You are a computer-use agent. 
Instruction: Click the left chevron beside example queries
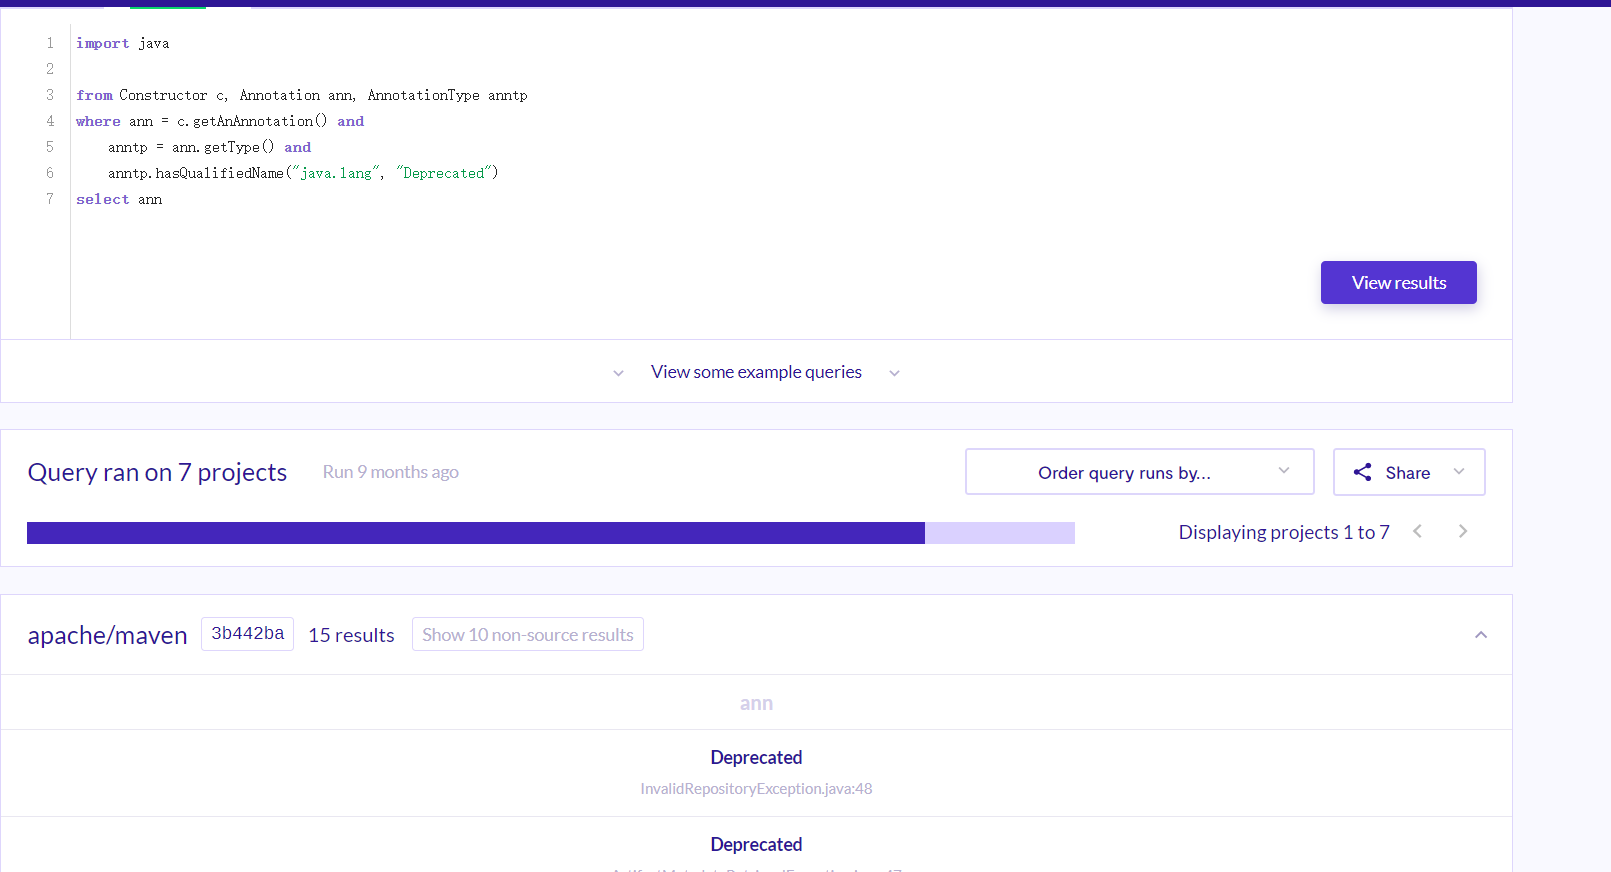coord(618,373)
